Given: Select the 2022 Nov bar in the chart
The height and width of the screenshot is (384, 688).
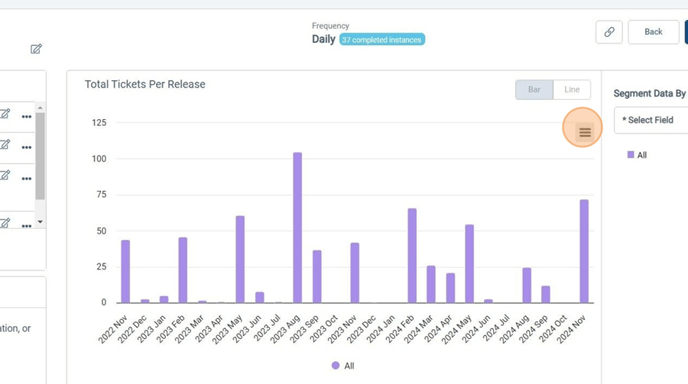Looking at the screenshot, I should pos(125,272).
